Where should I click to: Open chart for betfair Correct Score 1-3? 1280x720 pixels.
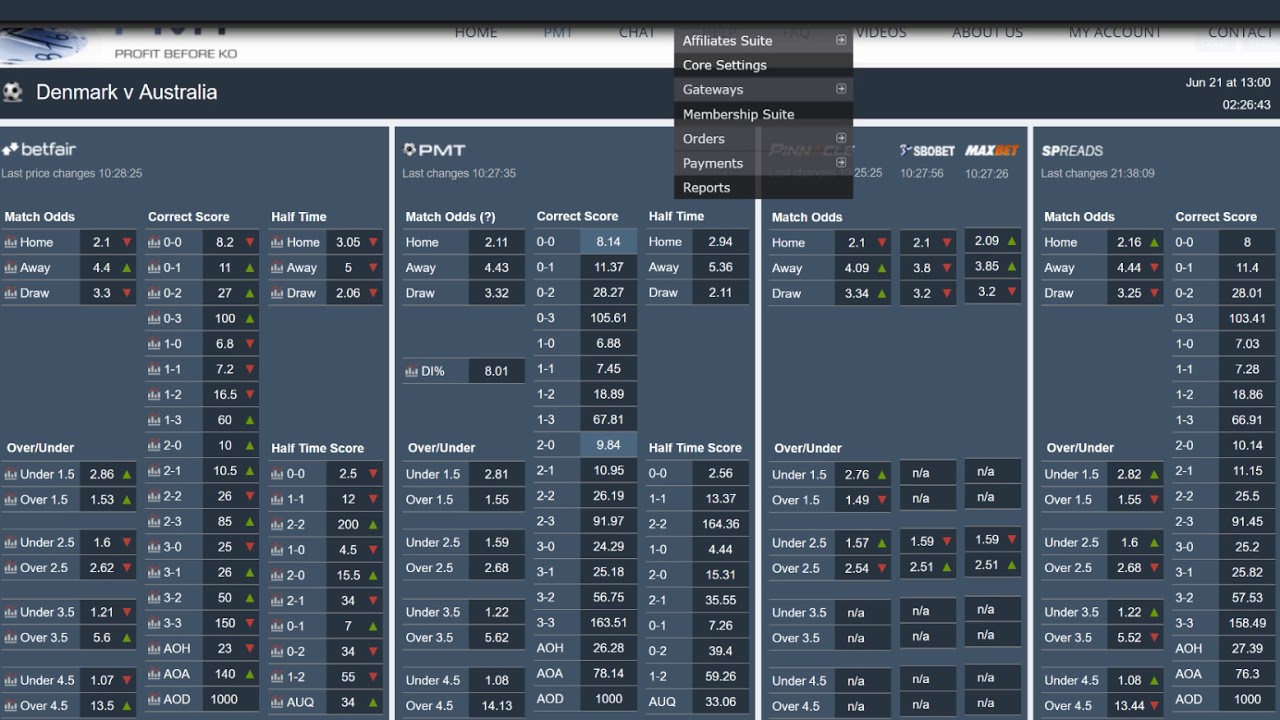point(154,421)
